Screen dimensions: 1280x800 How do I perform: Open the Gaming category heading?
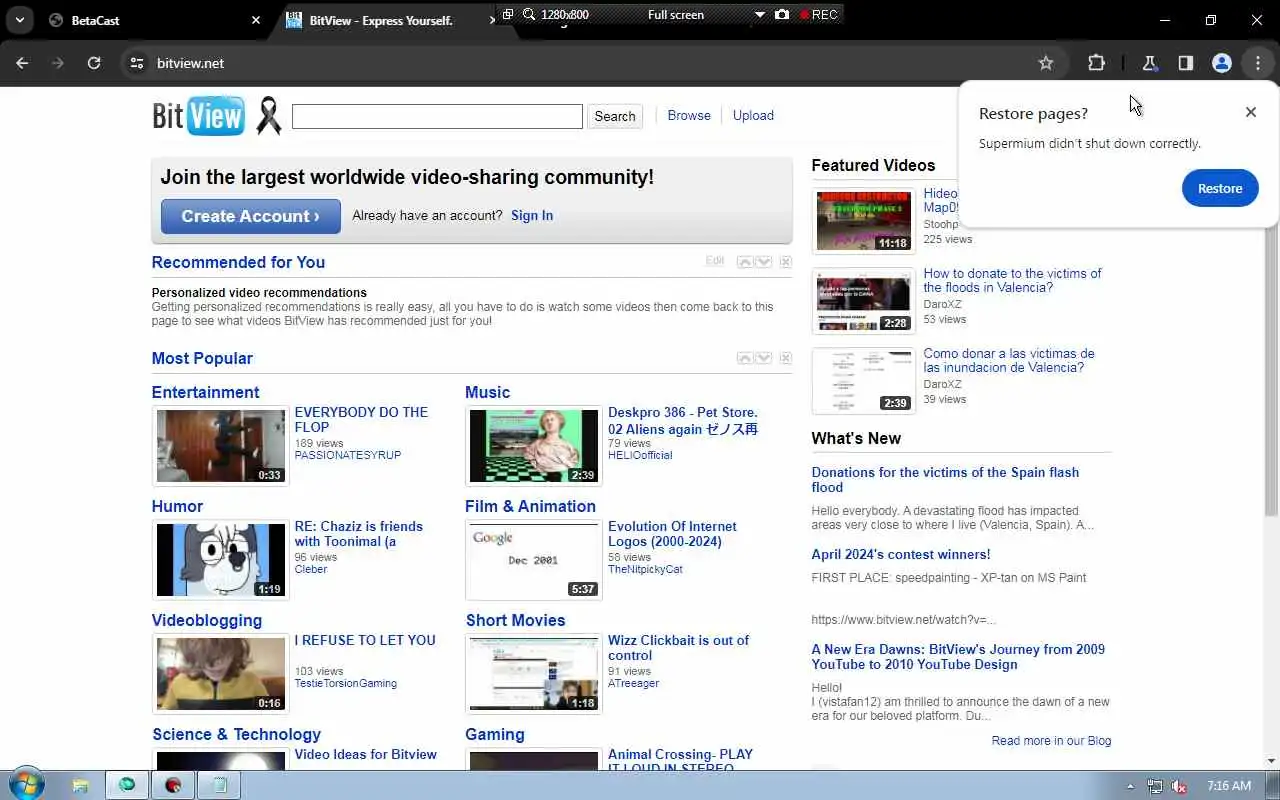tap(494, 734)
